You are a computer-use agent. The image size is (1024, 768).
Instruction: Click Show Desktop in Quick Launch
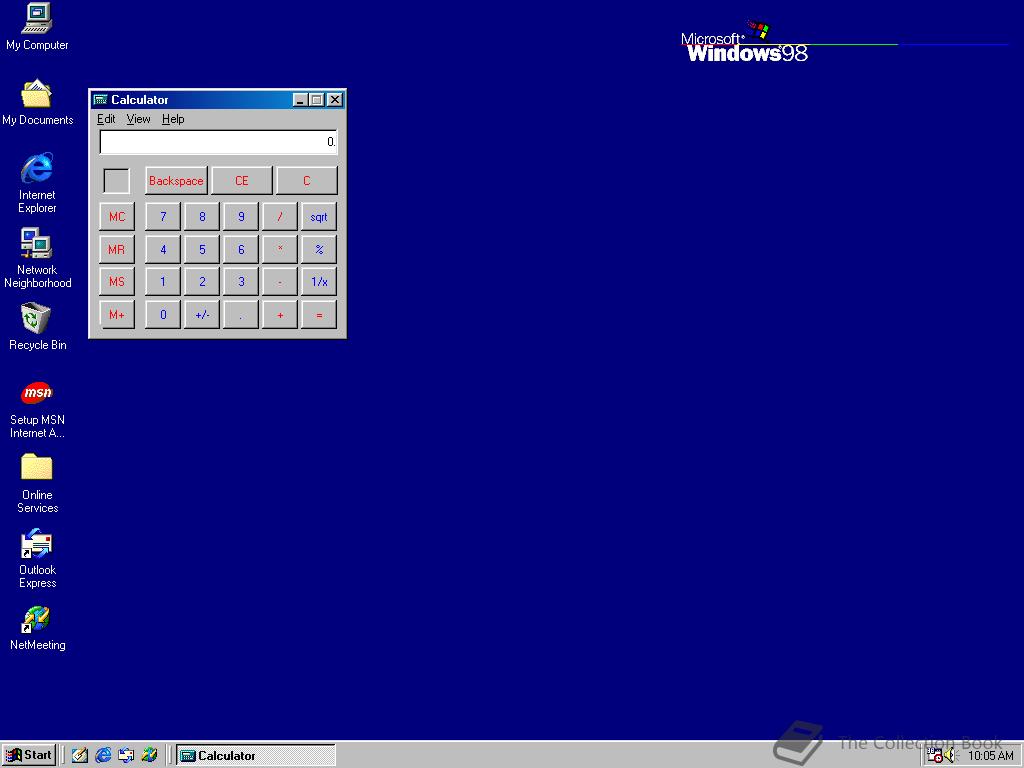pos(80,756)
